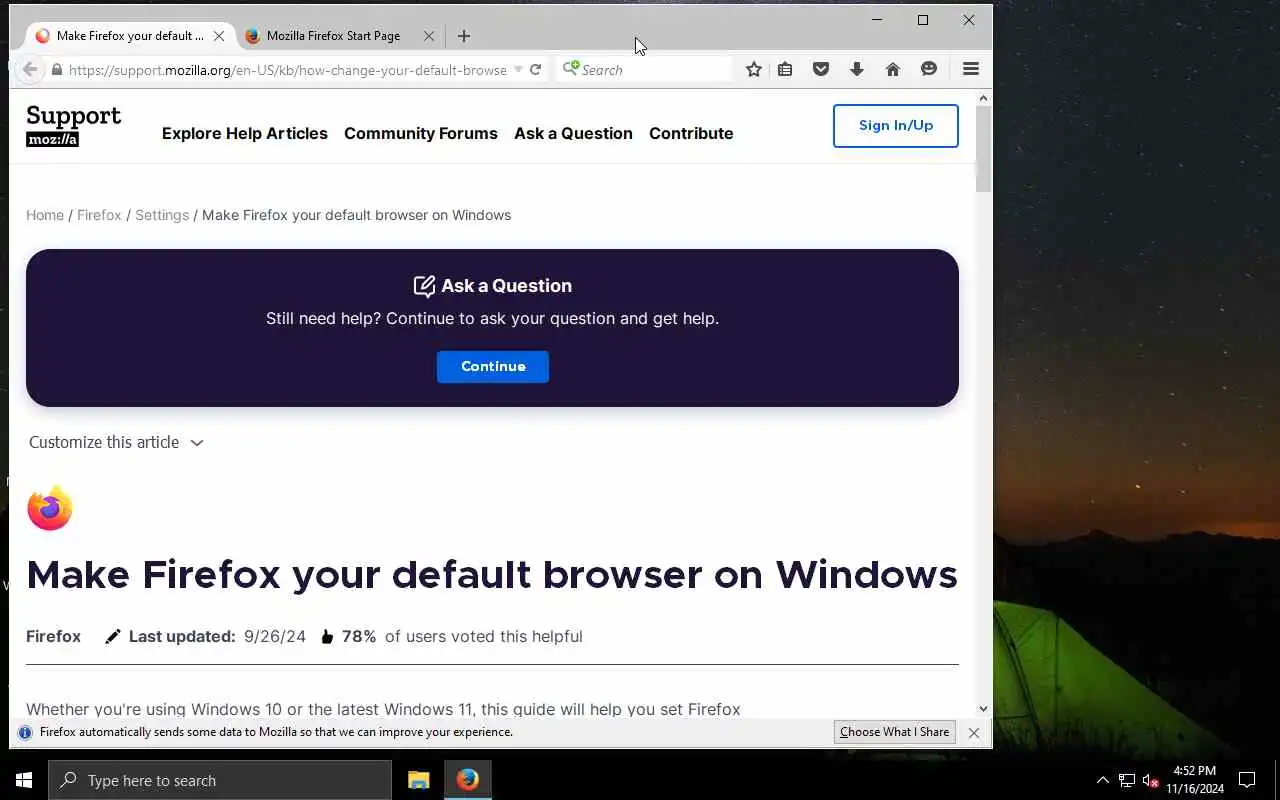Go to Firefox breadcrumb link

tap(99, 215)
